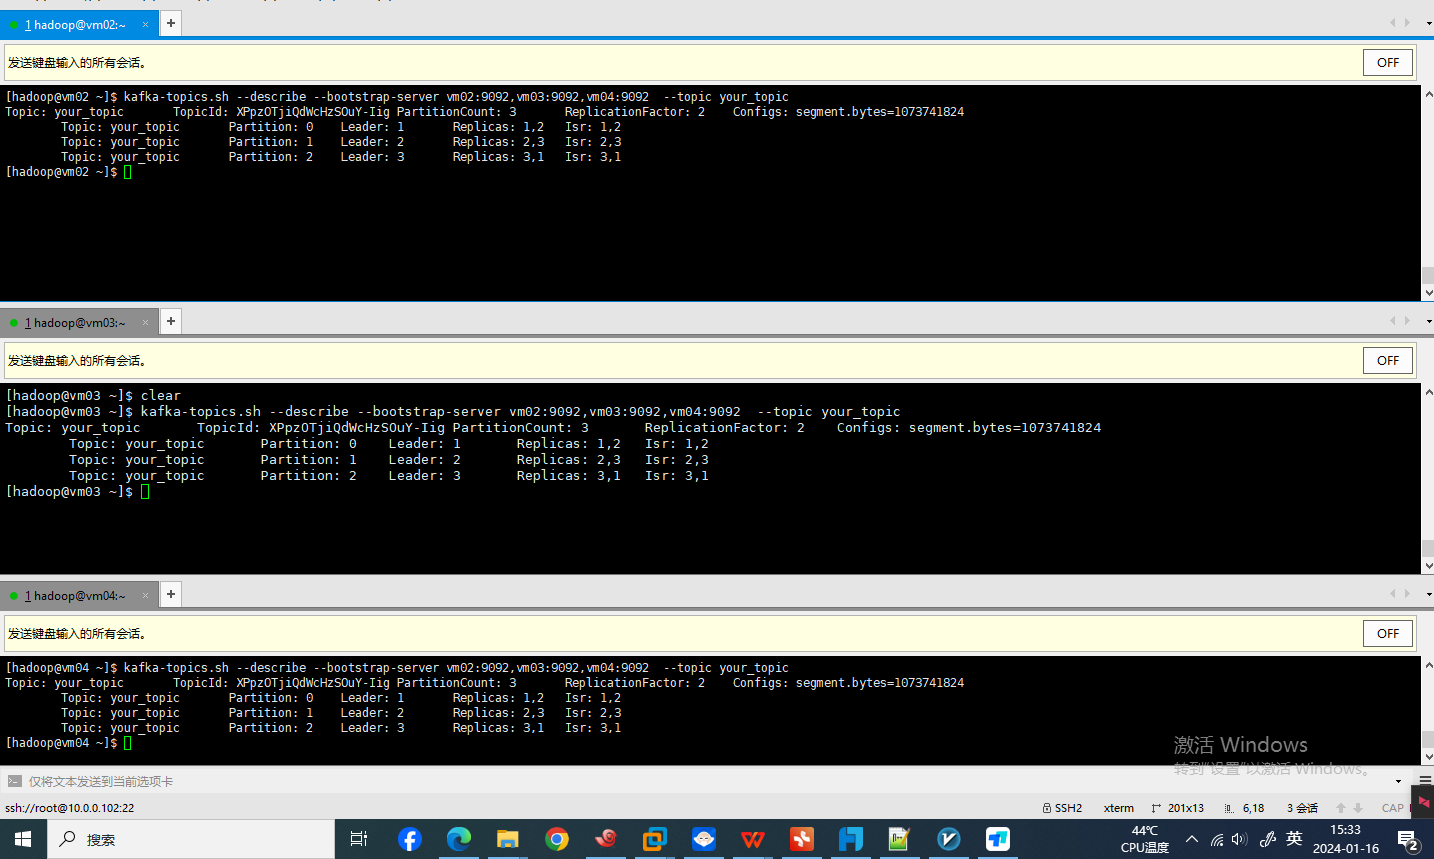Screen dimensions: 1434x859
Task: Click the taskbar search box
Action: [x=191, y=839]
